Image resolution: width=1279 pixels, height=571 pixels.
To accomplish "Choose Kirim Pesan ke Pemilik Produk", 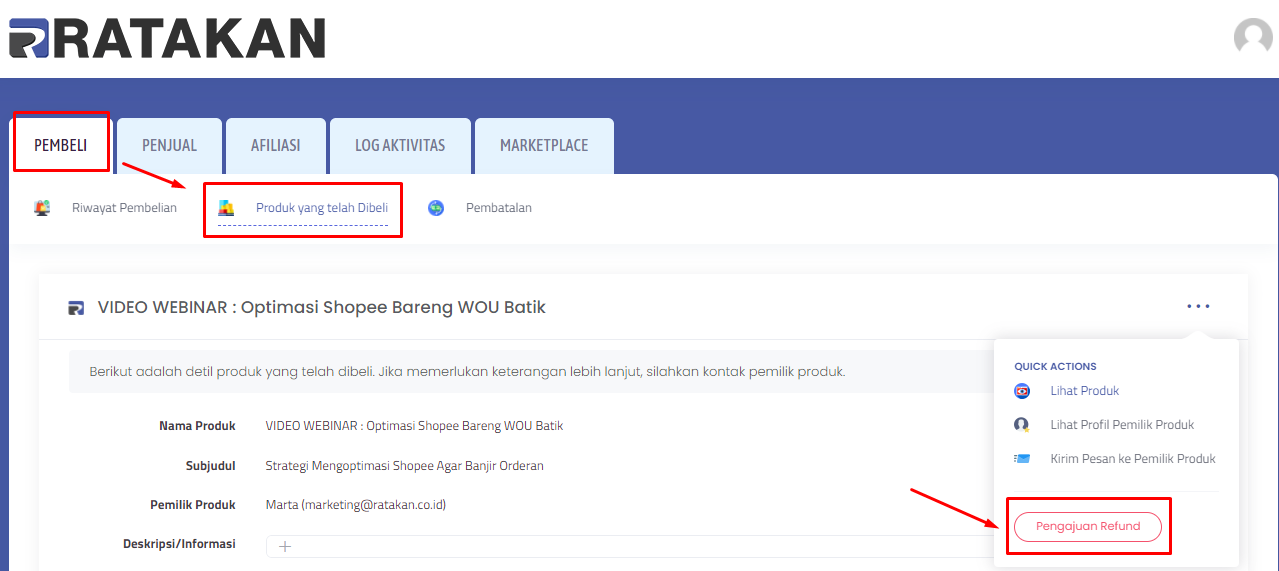I will coord(1133,459).
